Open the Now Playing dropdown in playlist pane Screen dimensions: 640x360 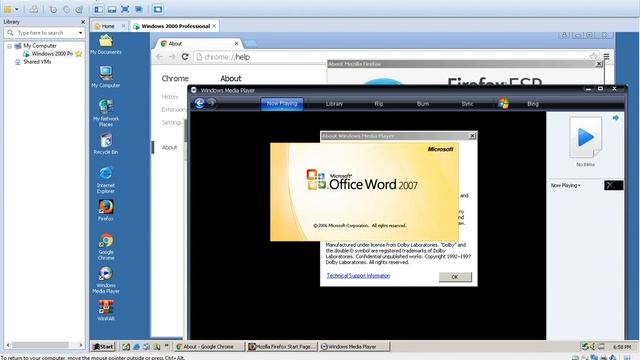tap(566, 185)
